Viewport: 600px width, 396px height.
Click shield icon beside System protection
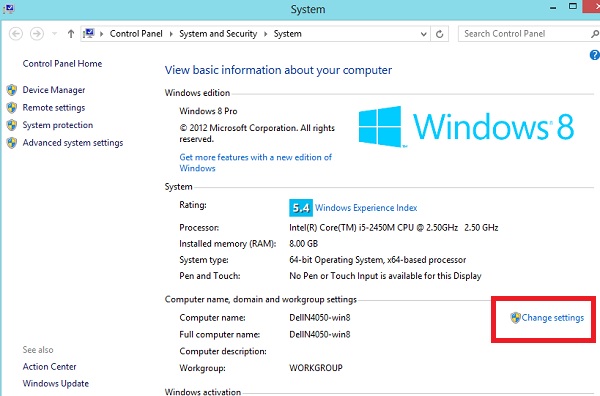click(12, 125)
